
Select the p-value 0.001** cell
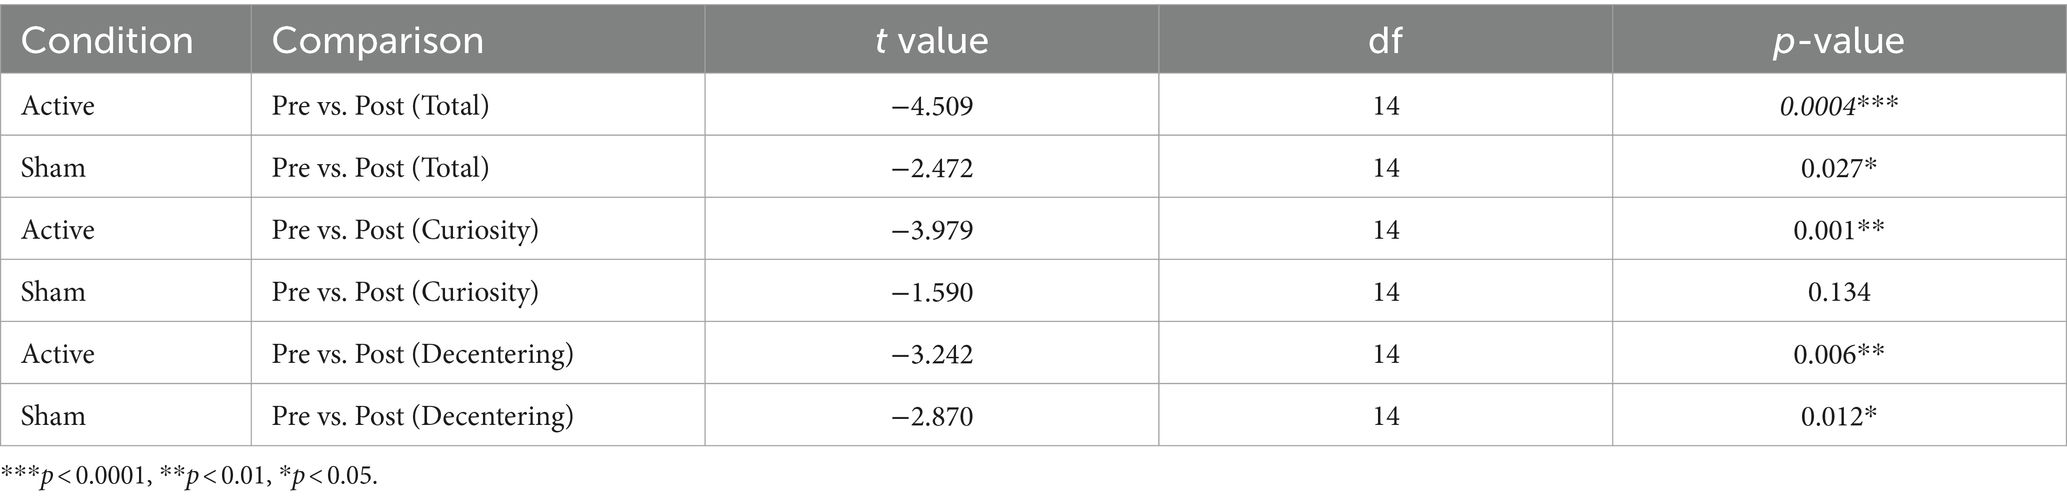1839,229
